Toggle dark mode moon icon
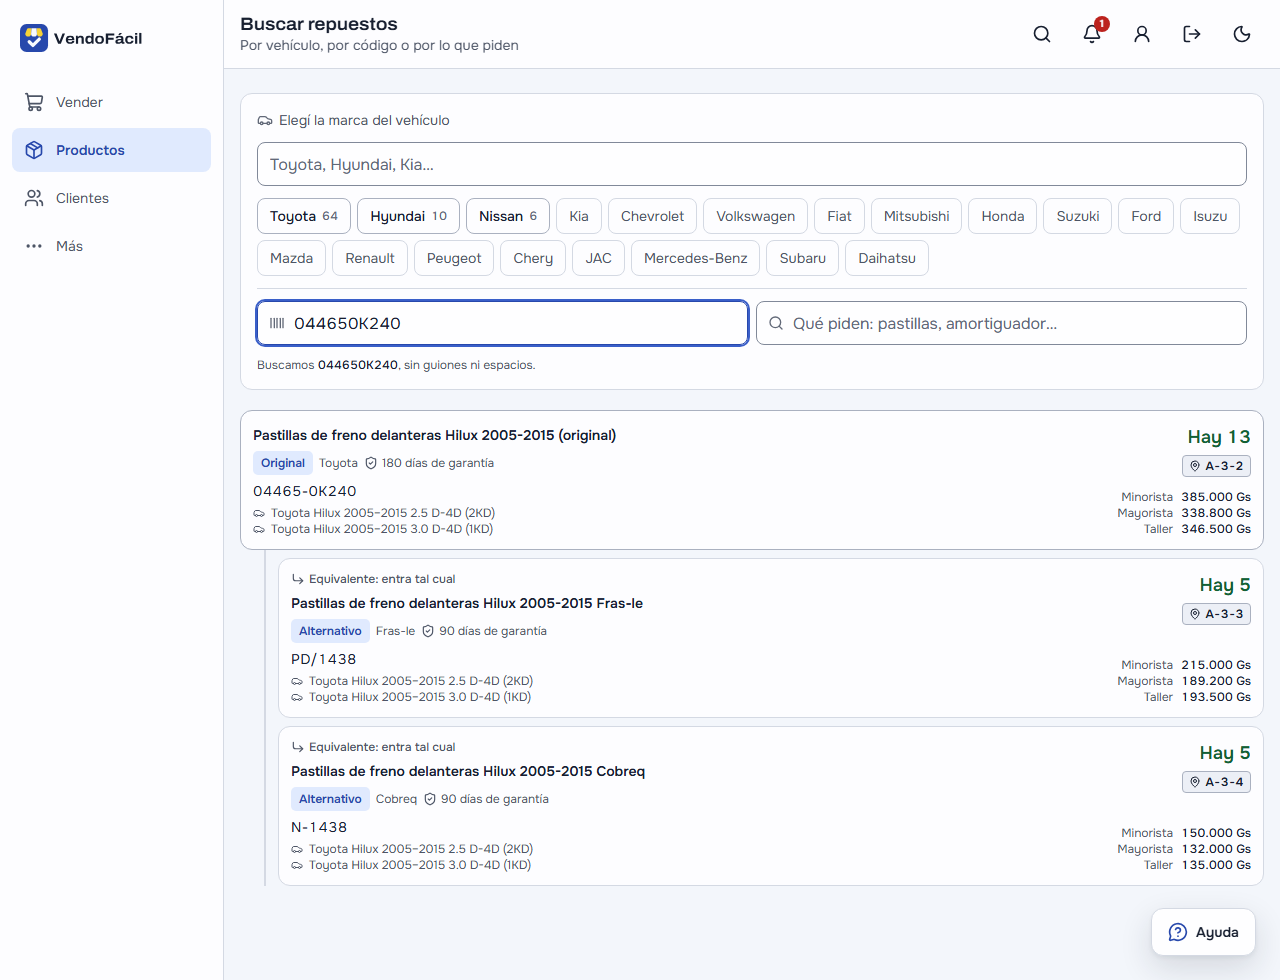This screenshot has width=1280, height=980. (x=1242, y=34)
